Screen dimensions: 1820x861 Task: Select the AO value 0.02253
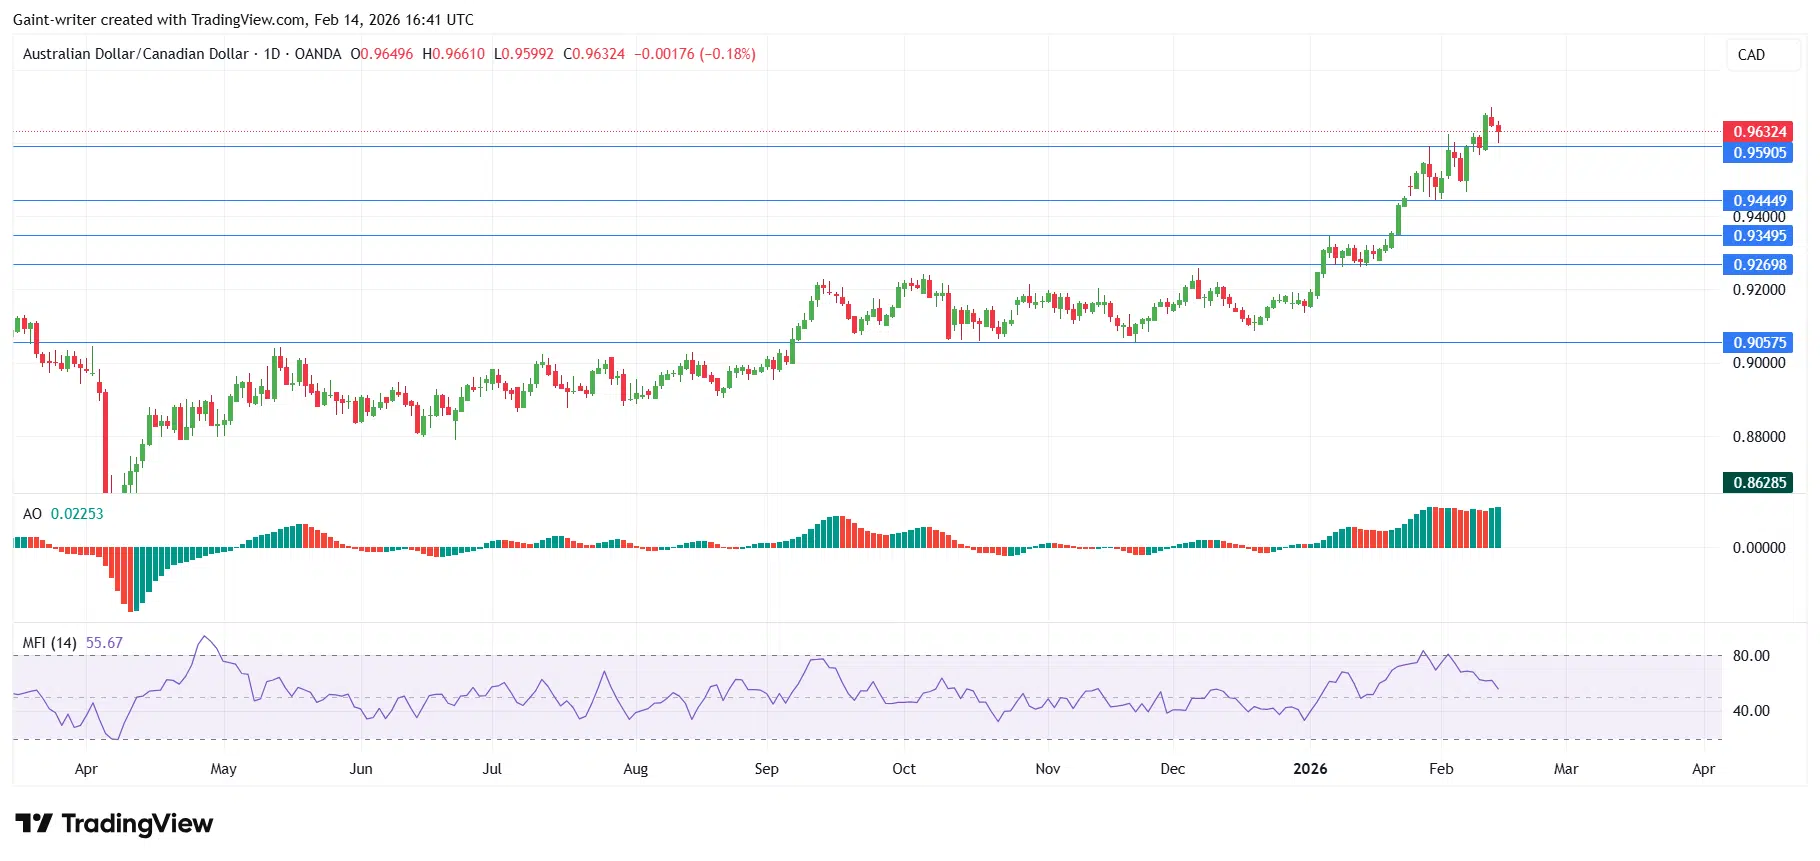pyautogui.click(x=77, y=514)
